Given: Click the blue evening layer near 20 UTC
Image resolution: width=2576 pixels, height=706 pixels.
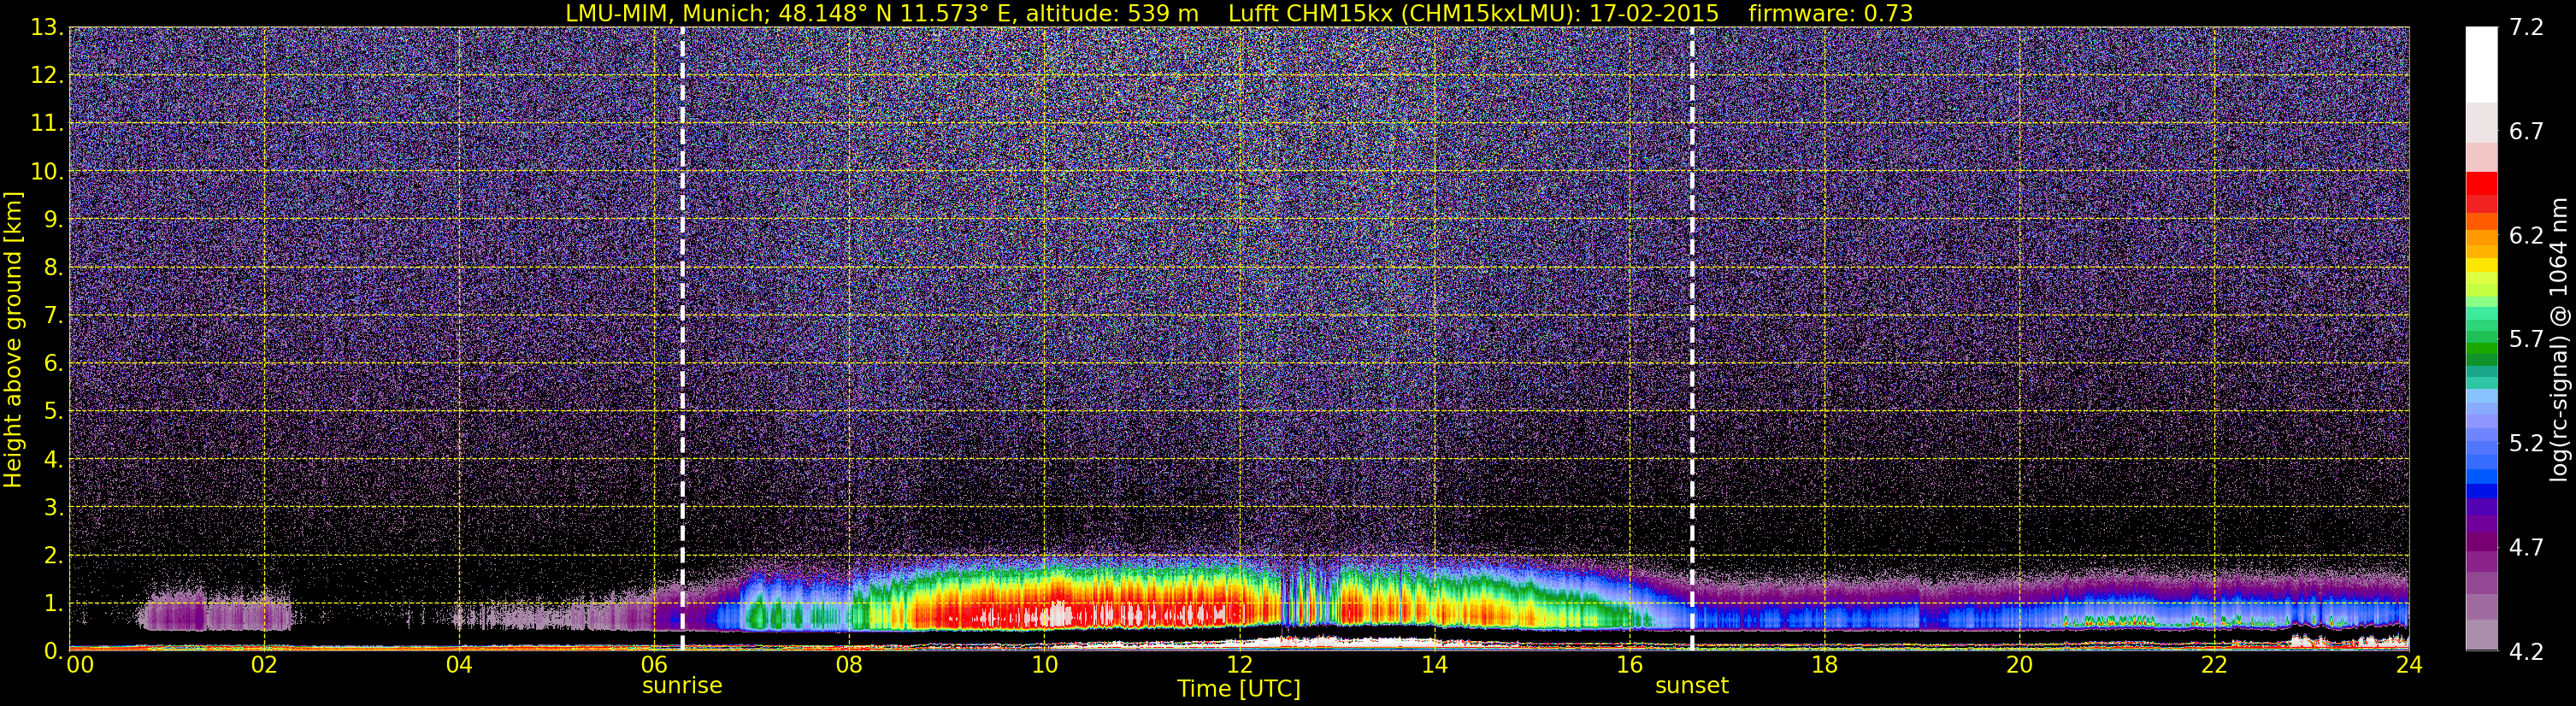Looking at the screenshot, I should (x=2020, y=614).
